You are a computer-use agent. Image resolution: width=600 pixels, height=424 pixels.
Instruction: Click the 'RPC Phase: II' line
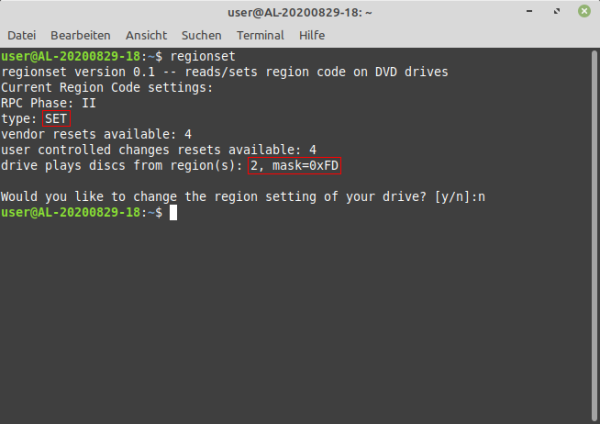point(48,103)
